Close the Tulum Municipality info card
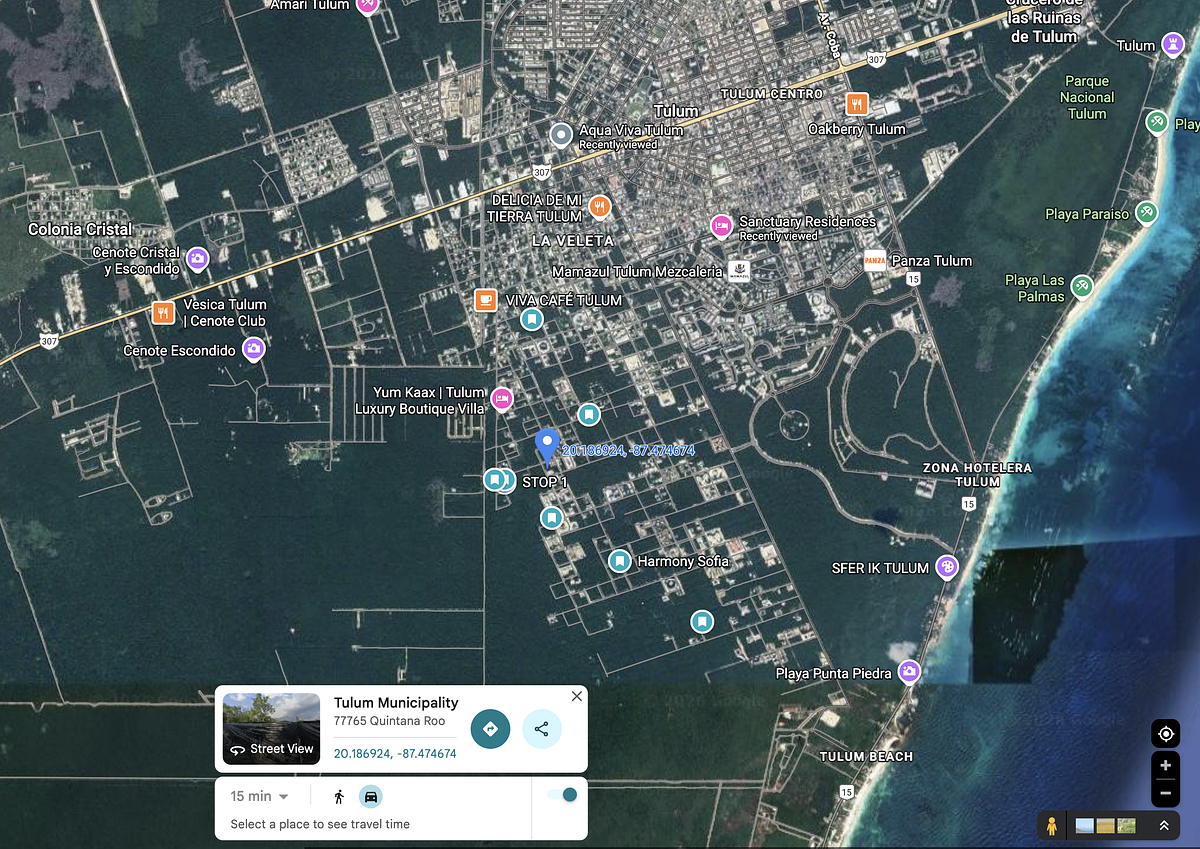The height and width of the screenshot is (849, 1200). [576, 696]
